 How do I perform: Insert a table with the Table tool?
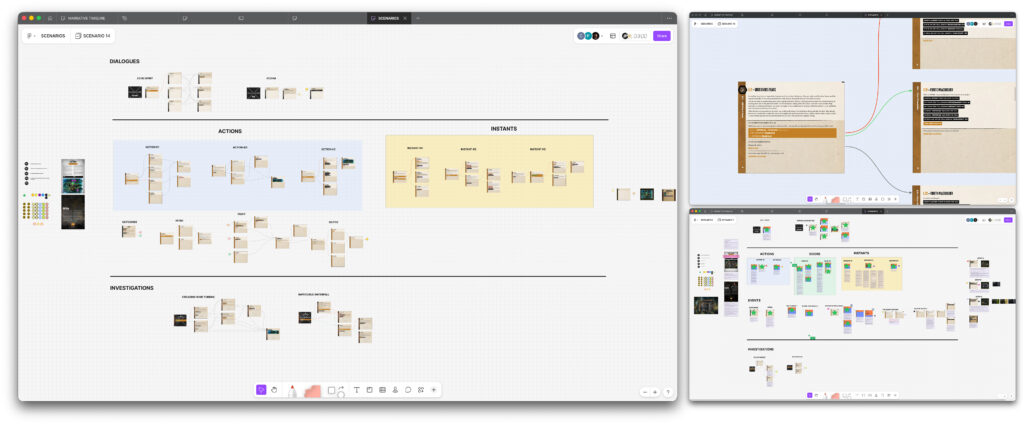pos(382,390)
